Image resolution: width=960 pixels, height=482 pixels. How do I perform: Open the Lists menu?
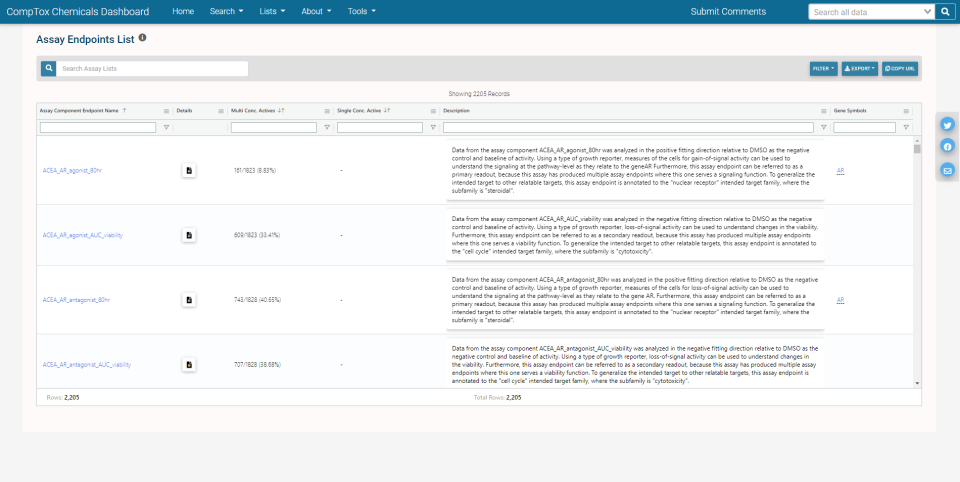tap(272, 12)
